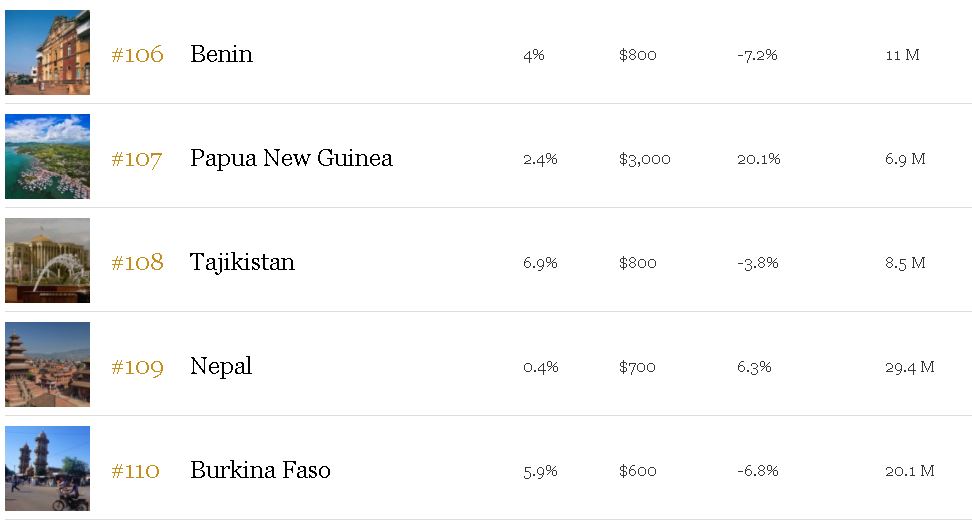Click the Benin building thumbnail

click(47, 53)
